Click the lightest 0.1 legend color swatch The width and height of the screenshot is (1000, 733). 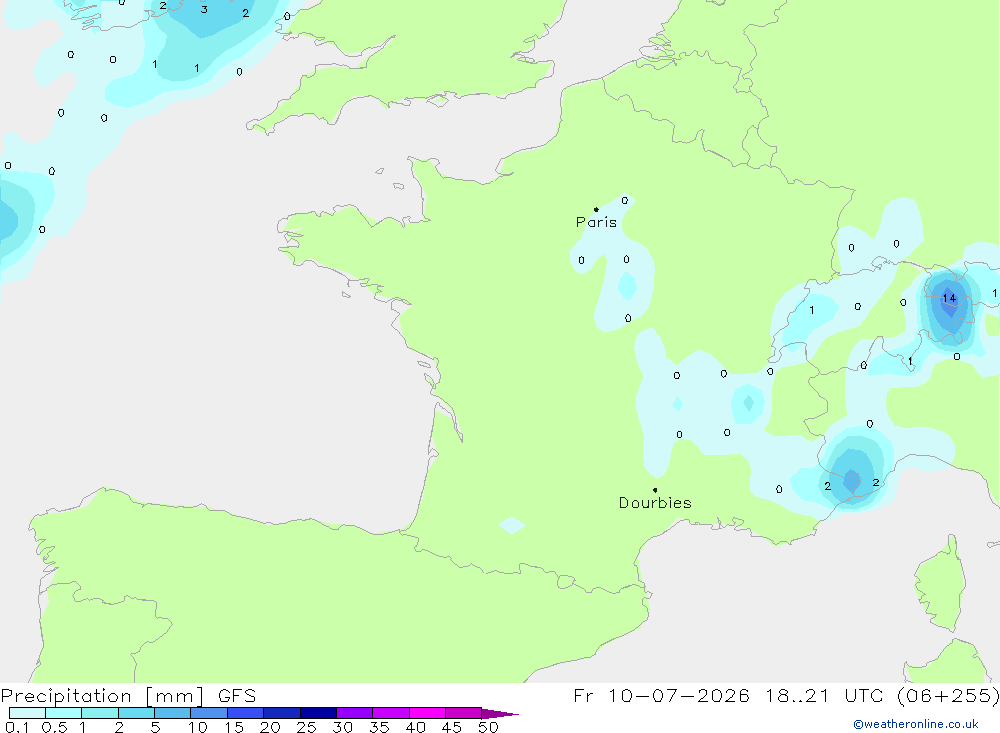coord(27,713)
